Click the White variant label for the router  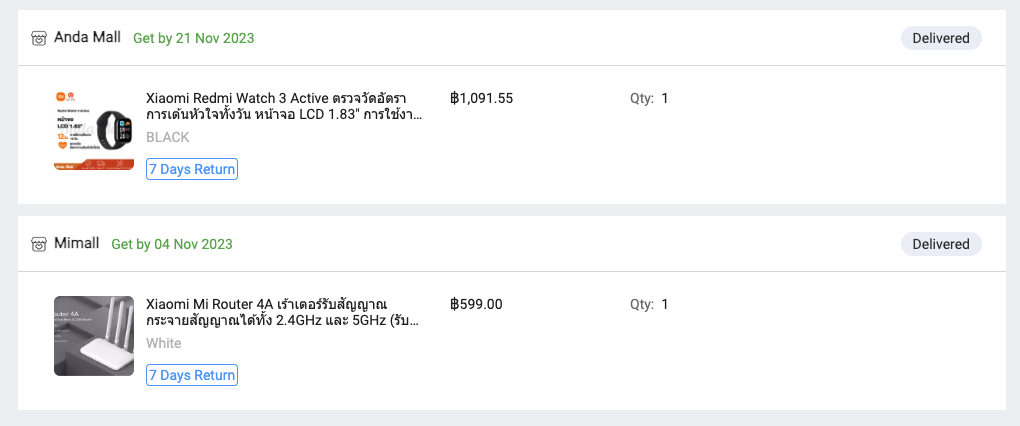(x=164, y=343)
